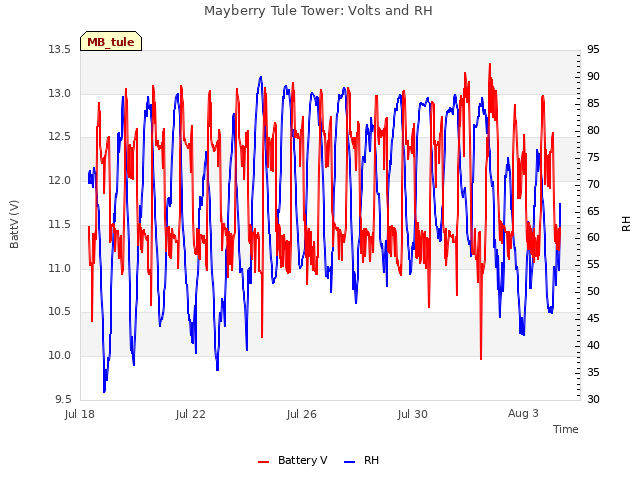Click the 'BattV (V)' left axis title
Viewport: 640px width, 480px height.
point(14,224)
